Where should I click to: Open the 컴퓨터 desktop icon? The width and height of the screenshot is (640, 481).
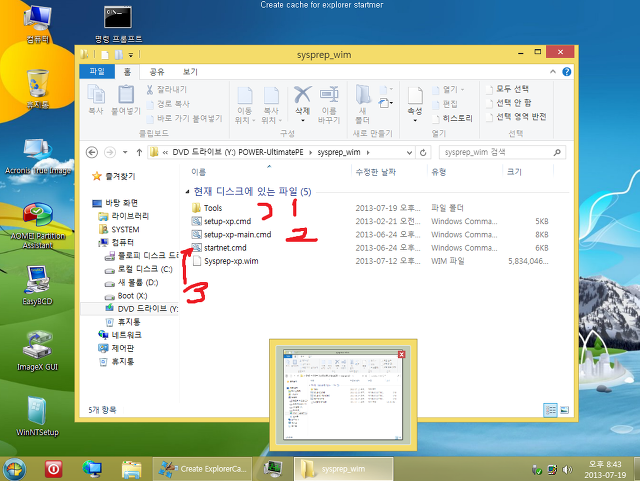point(38,22)
